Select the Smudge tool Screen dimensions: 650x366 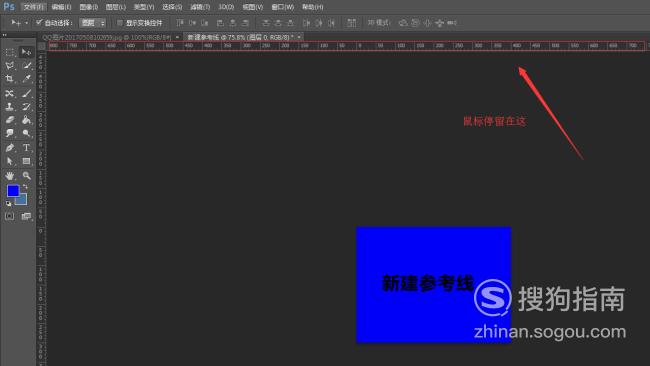pos(10,133)
